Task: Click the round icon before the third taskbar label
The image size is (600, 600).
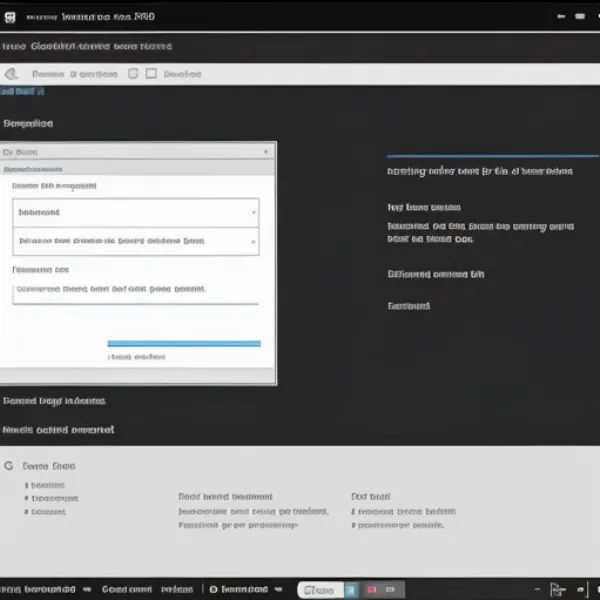Action: pyautogui.click(x=213, y=590)
